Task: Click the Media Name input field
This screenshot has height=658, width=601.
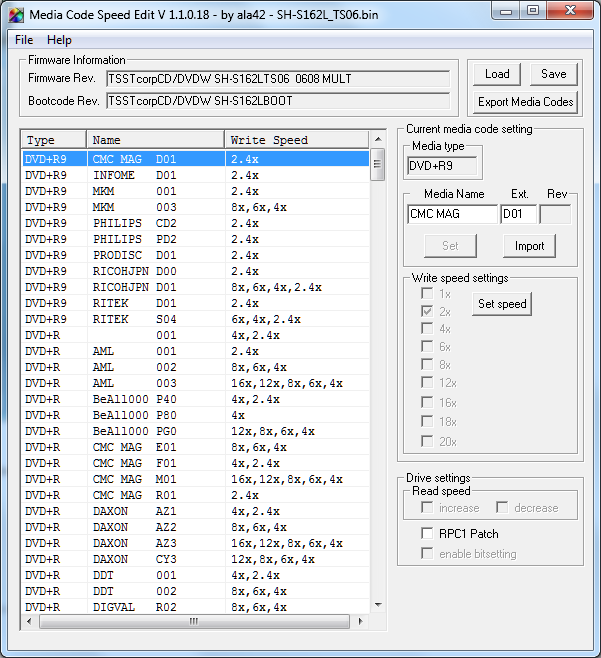Action: pos(452,214)
